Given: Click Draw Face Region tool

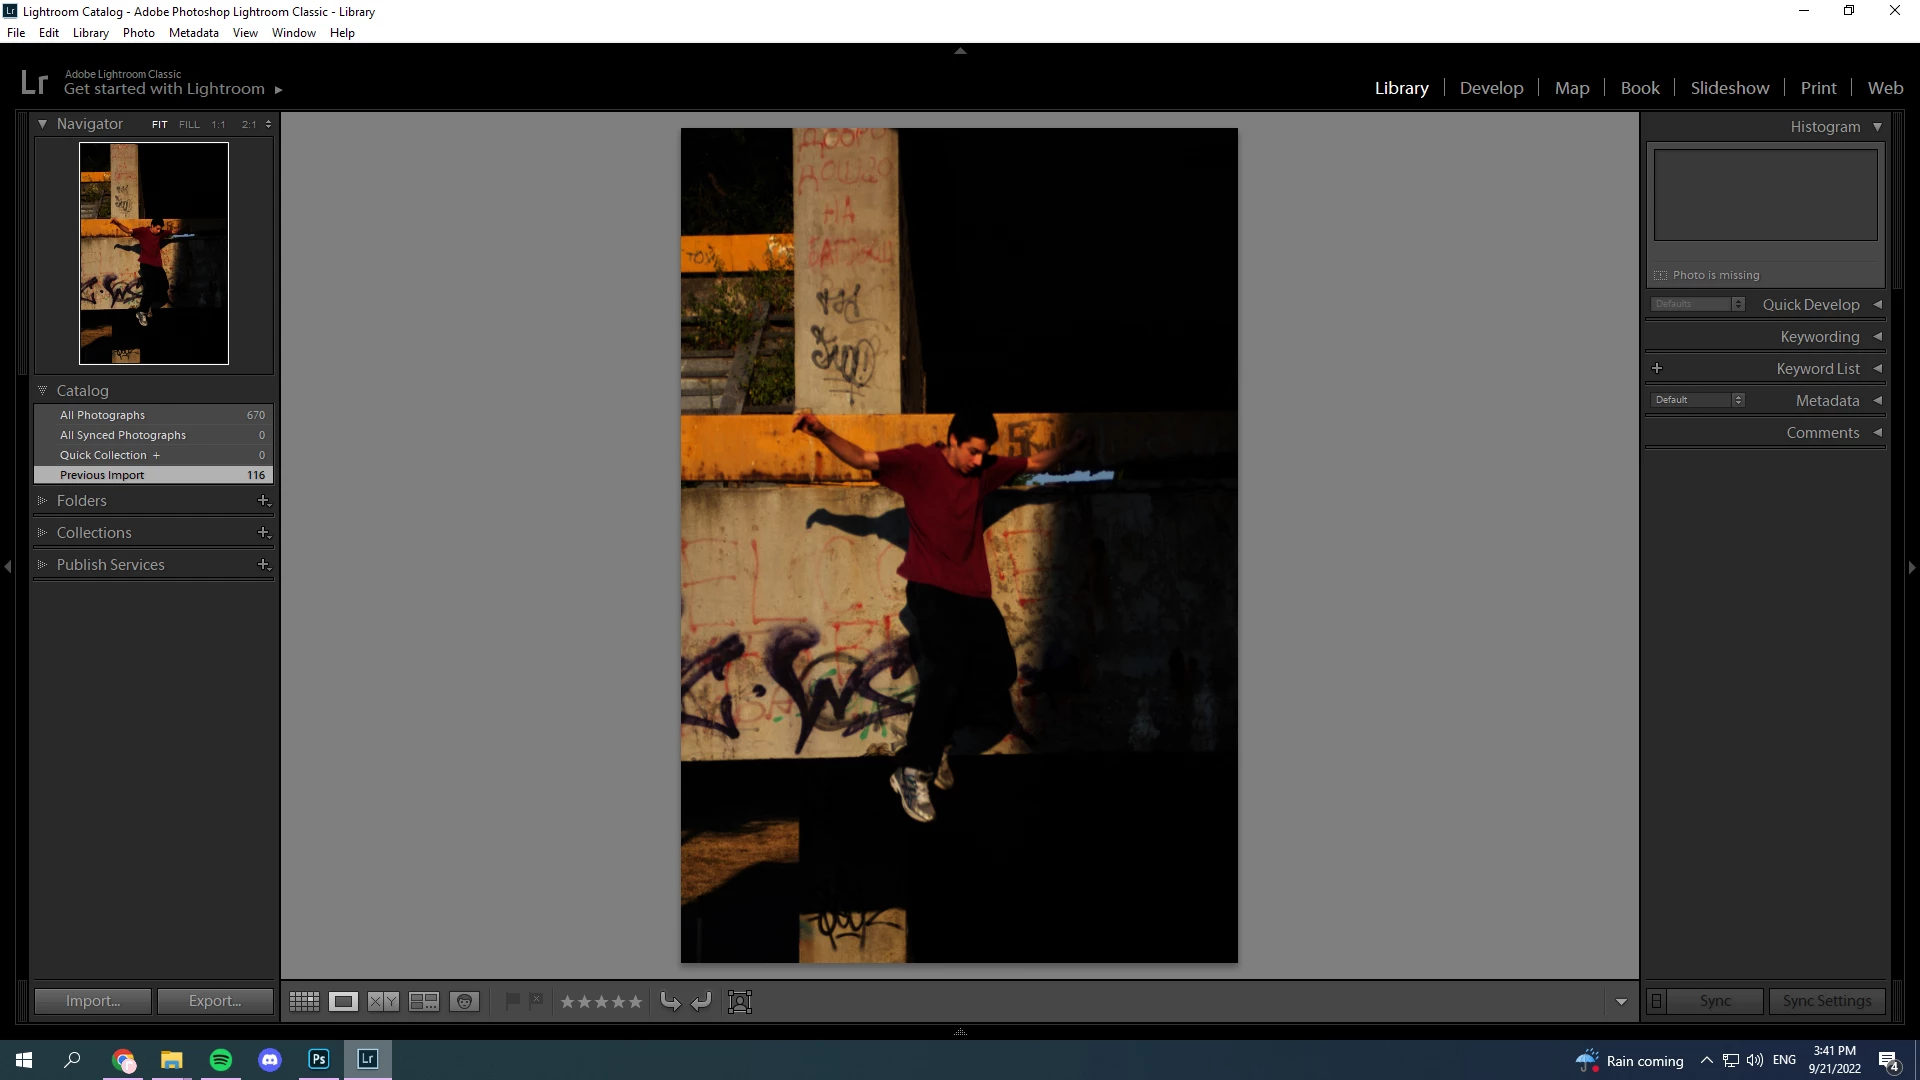Looking at the screenshot, I should pos(740,1001).
